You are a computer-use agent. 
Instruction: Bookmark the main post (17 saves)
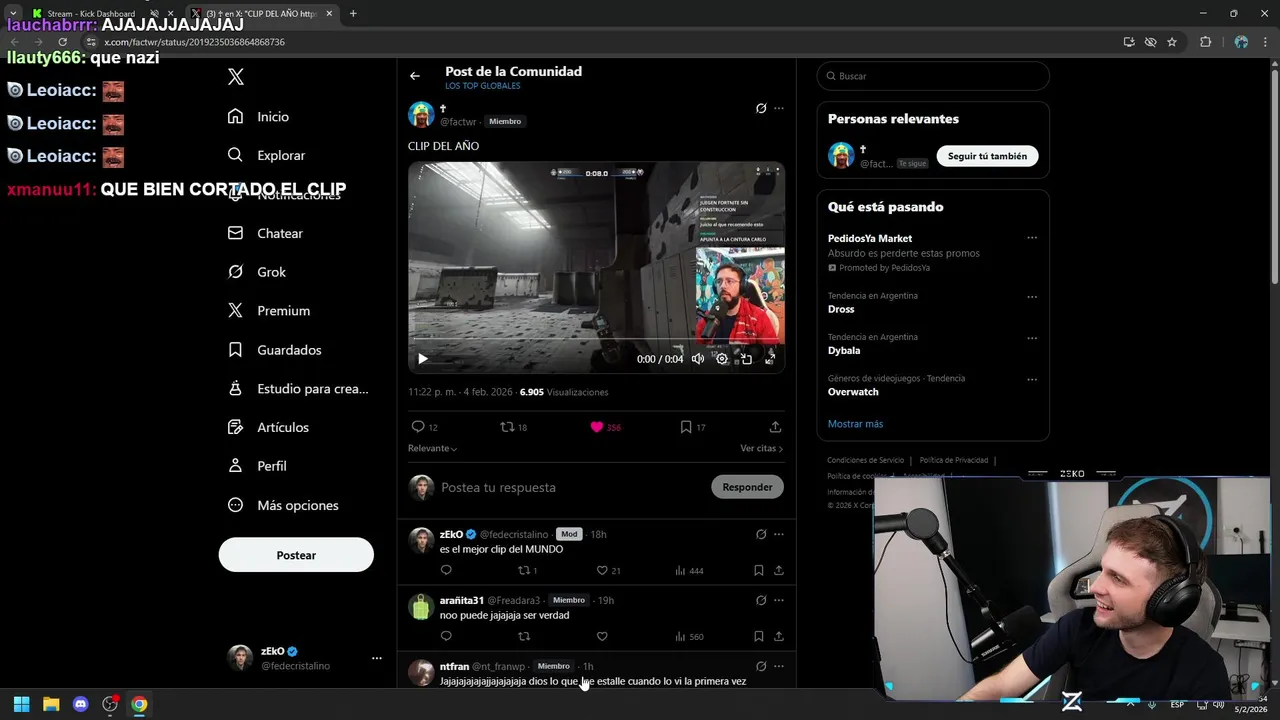[693, 427]
